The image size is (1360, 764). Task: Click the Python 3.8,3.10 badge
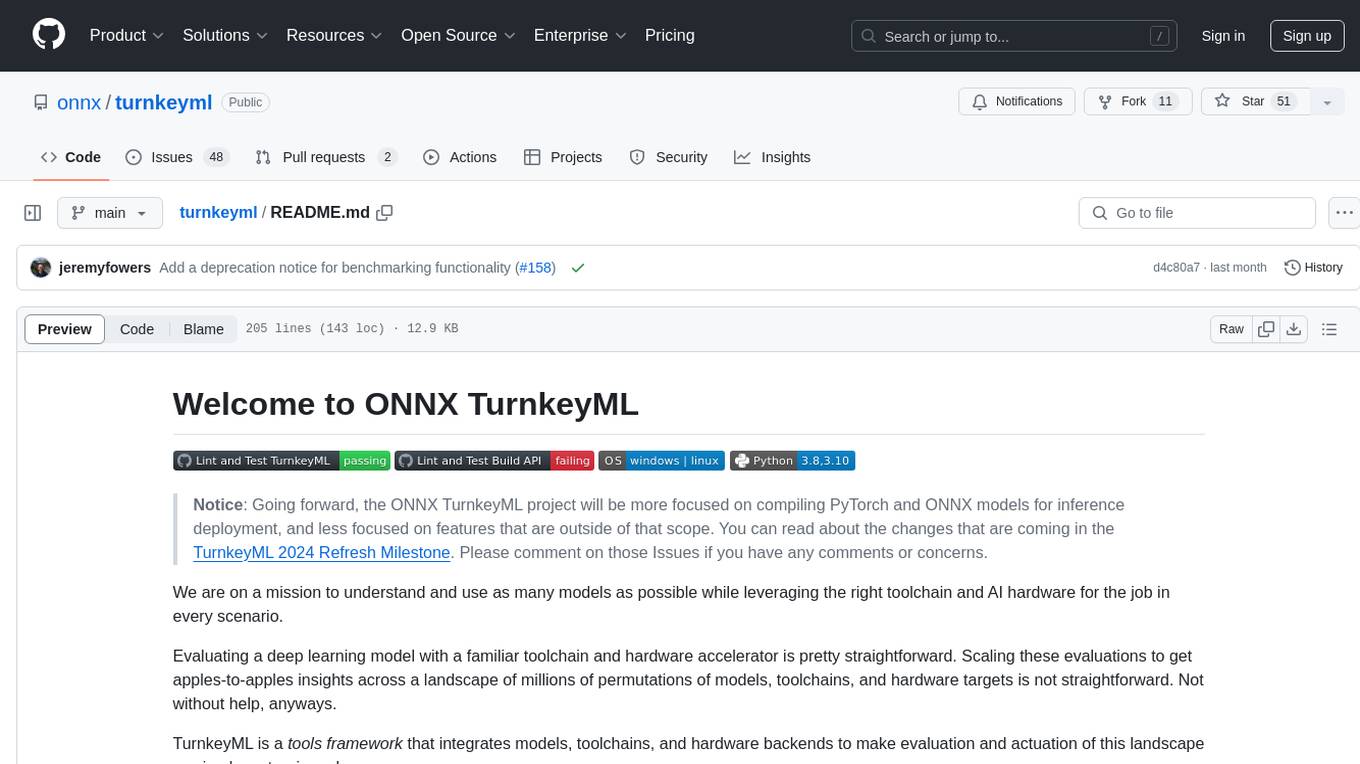point(792,460)
